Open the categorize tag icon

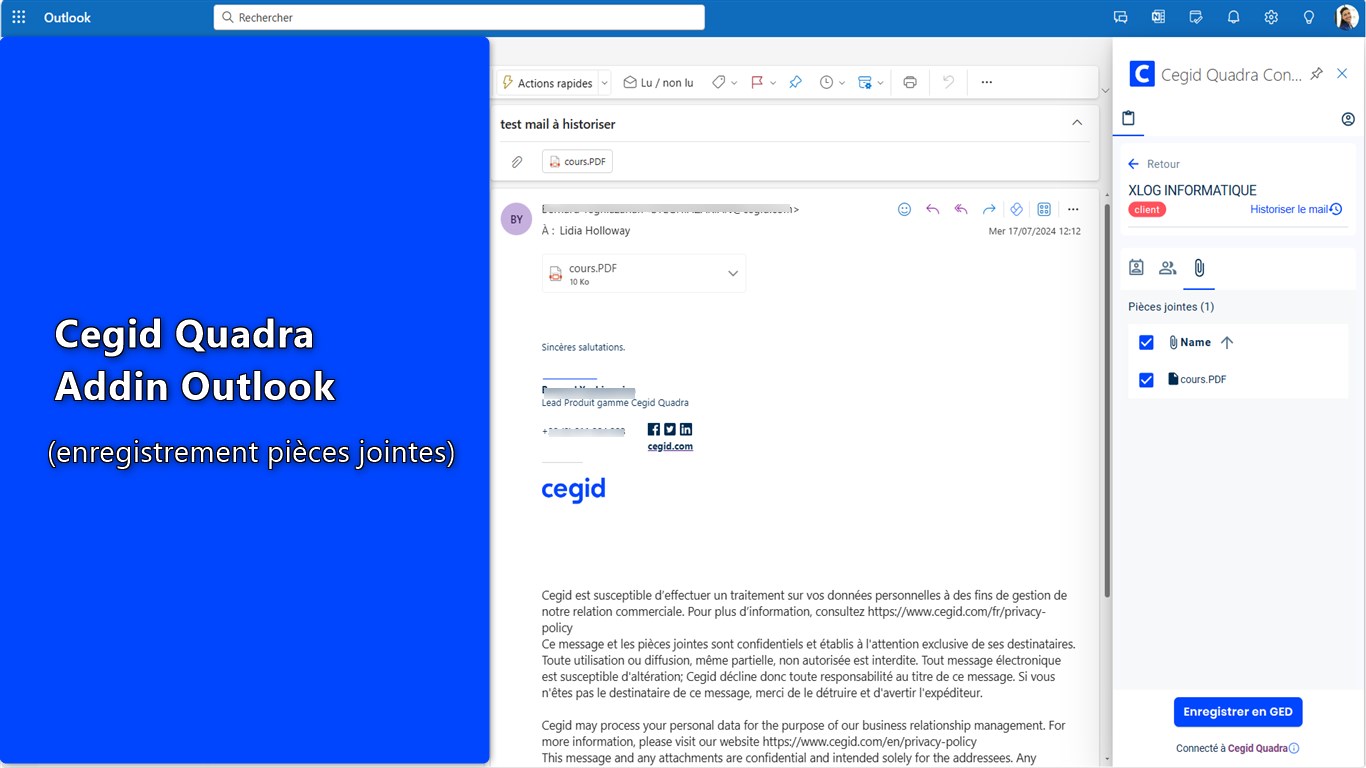pyautogui.click(x=718, y=83)
